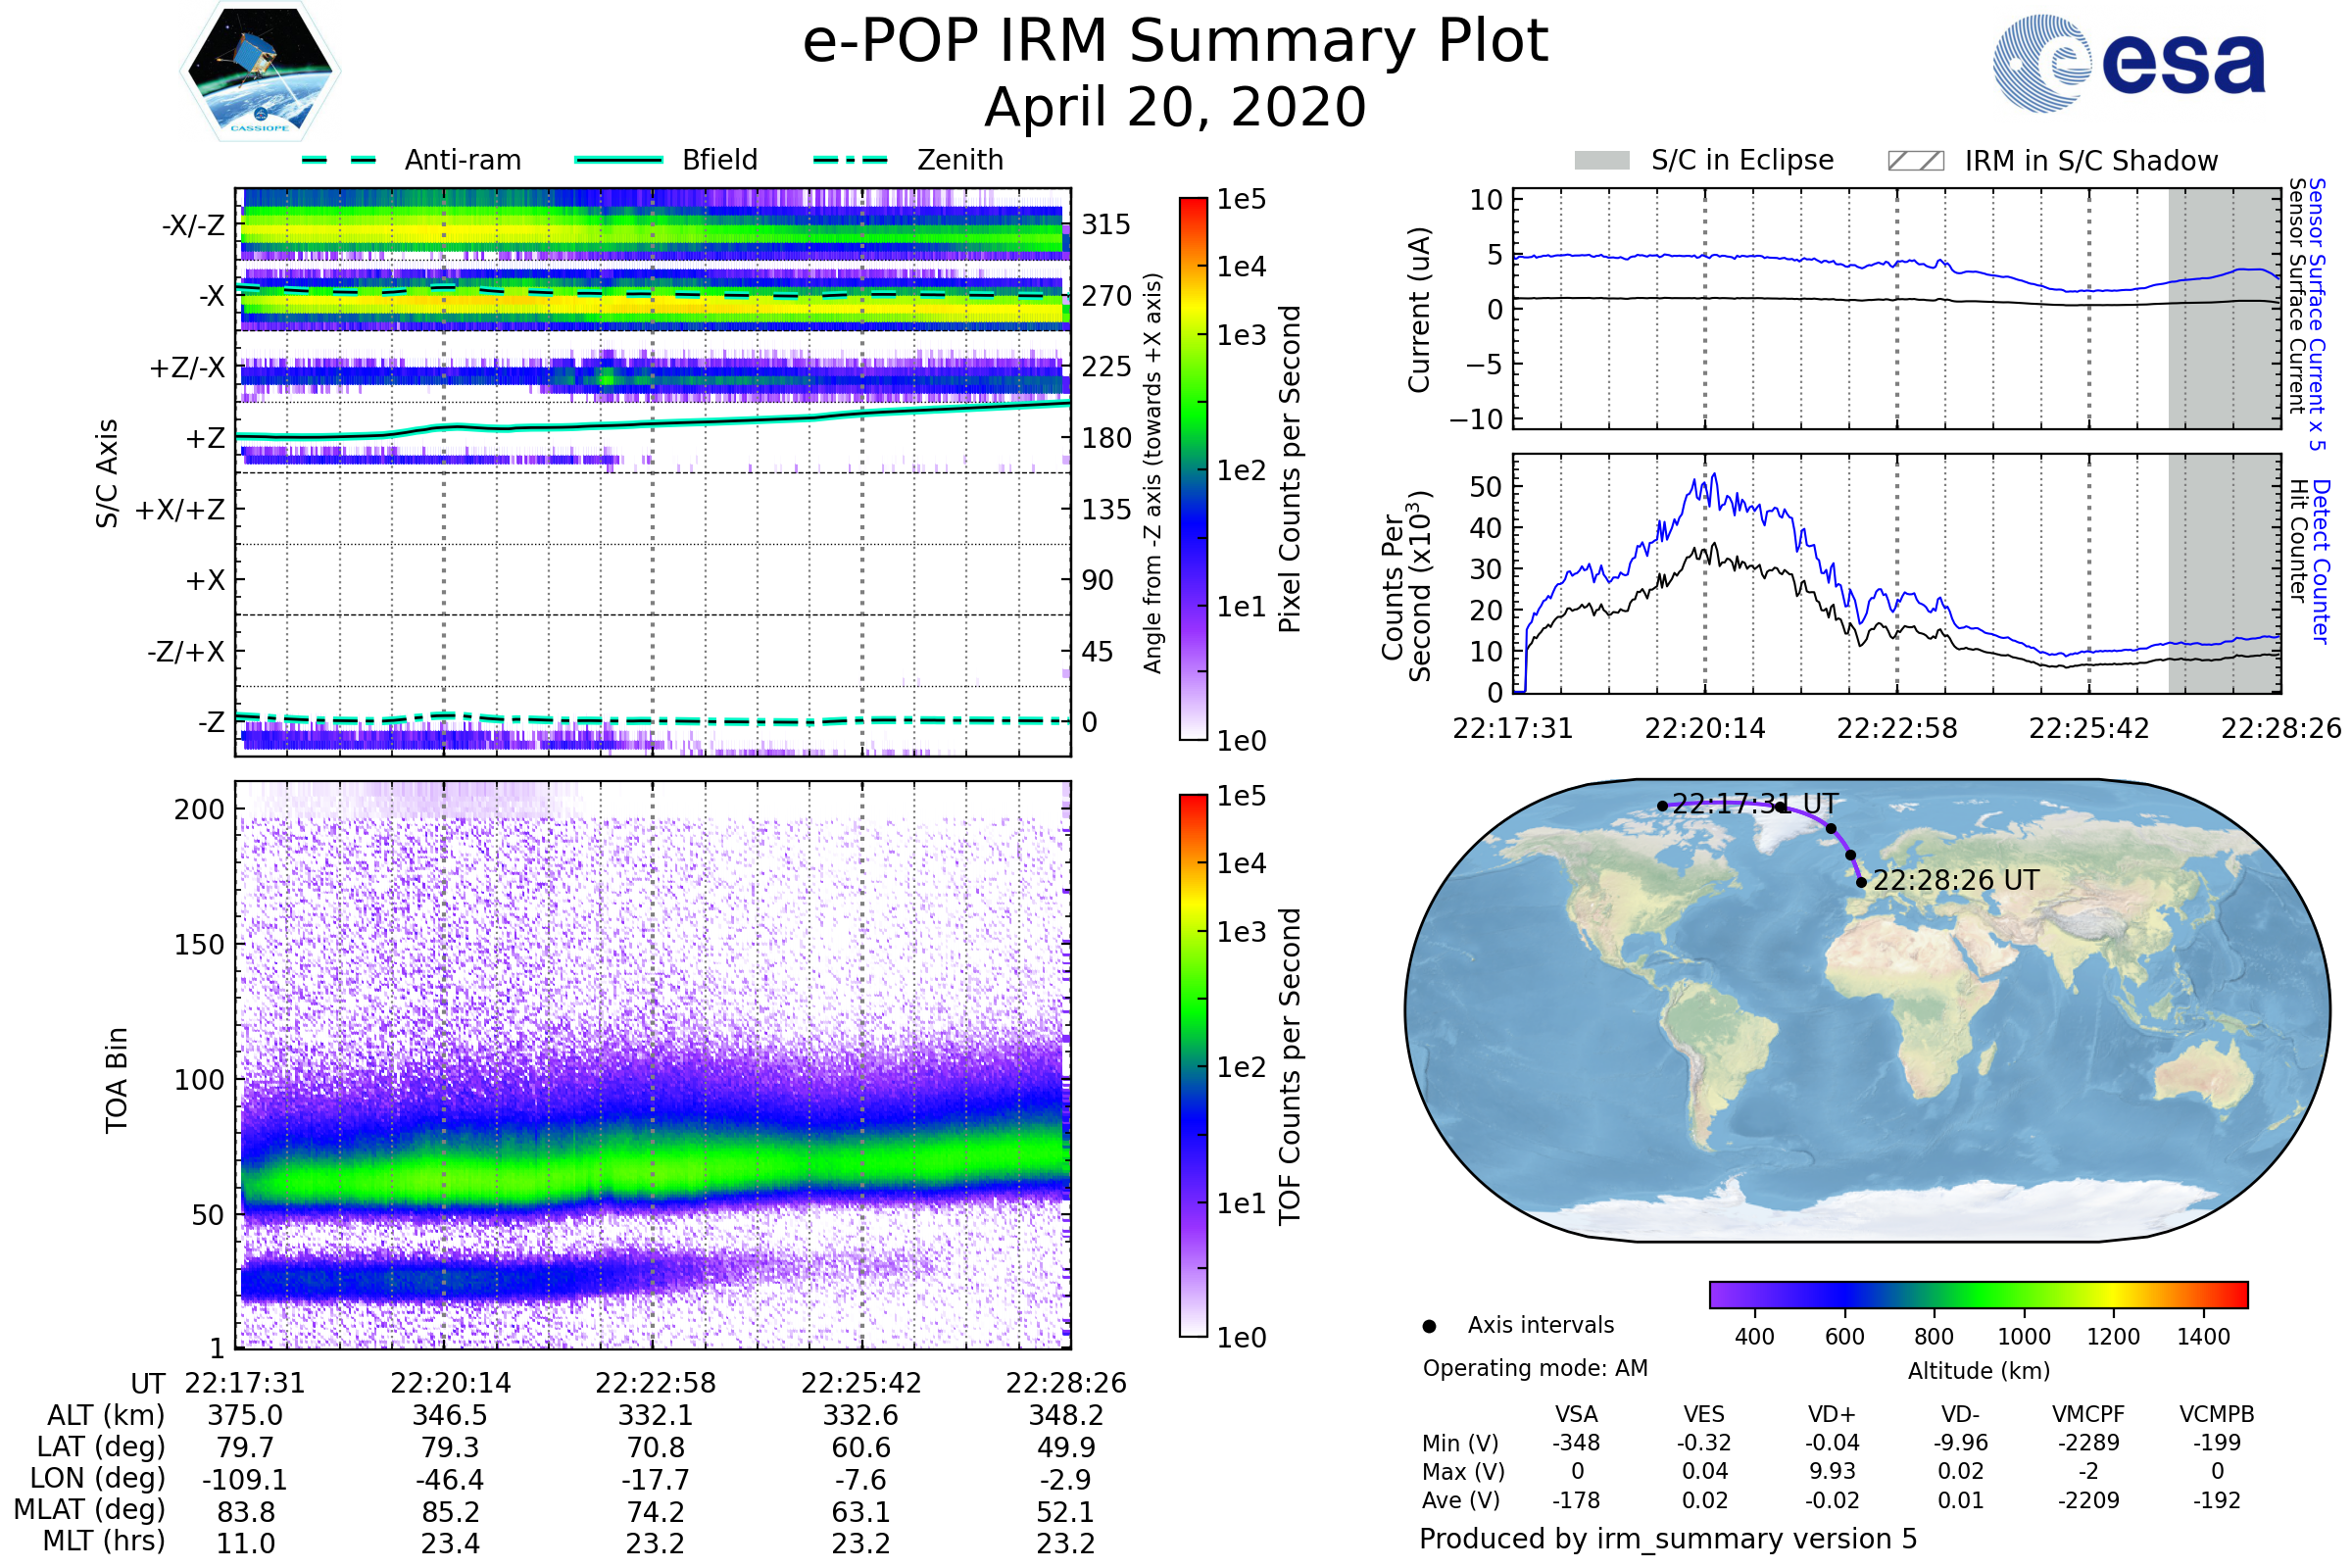Click the Axis intervals black dot legend marker

click(x=1429, y=1326)
